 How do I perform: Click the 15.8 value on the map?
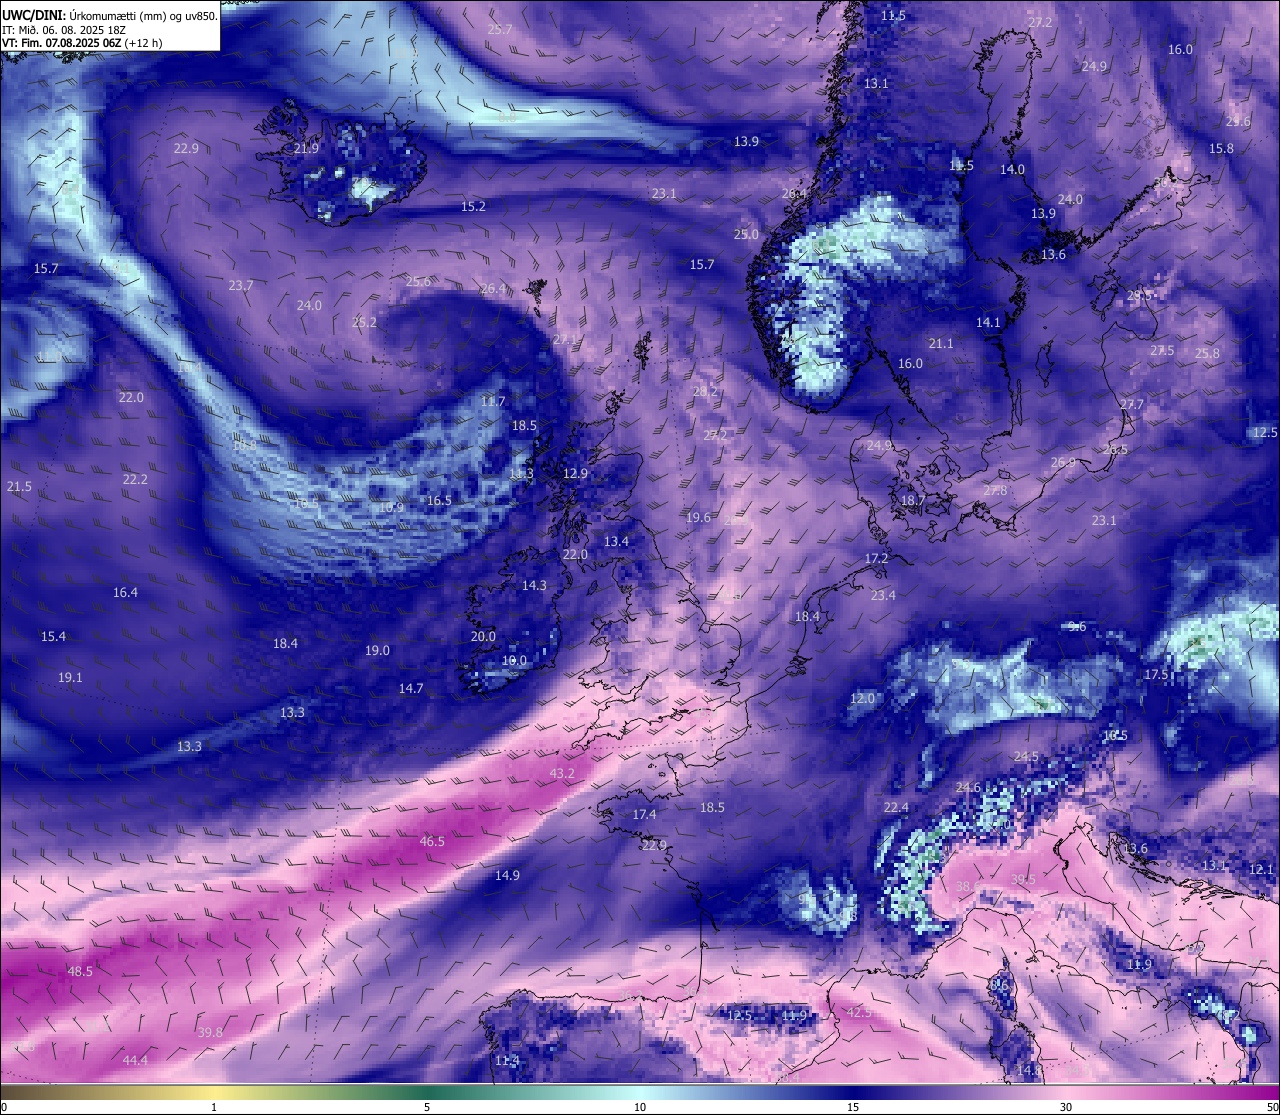point(1221,148)
